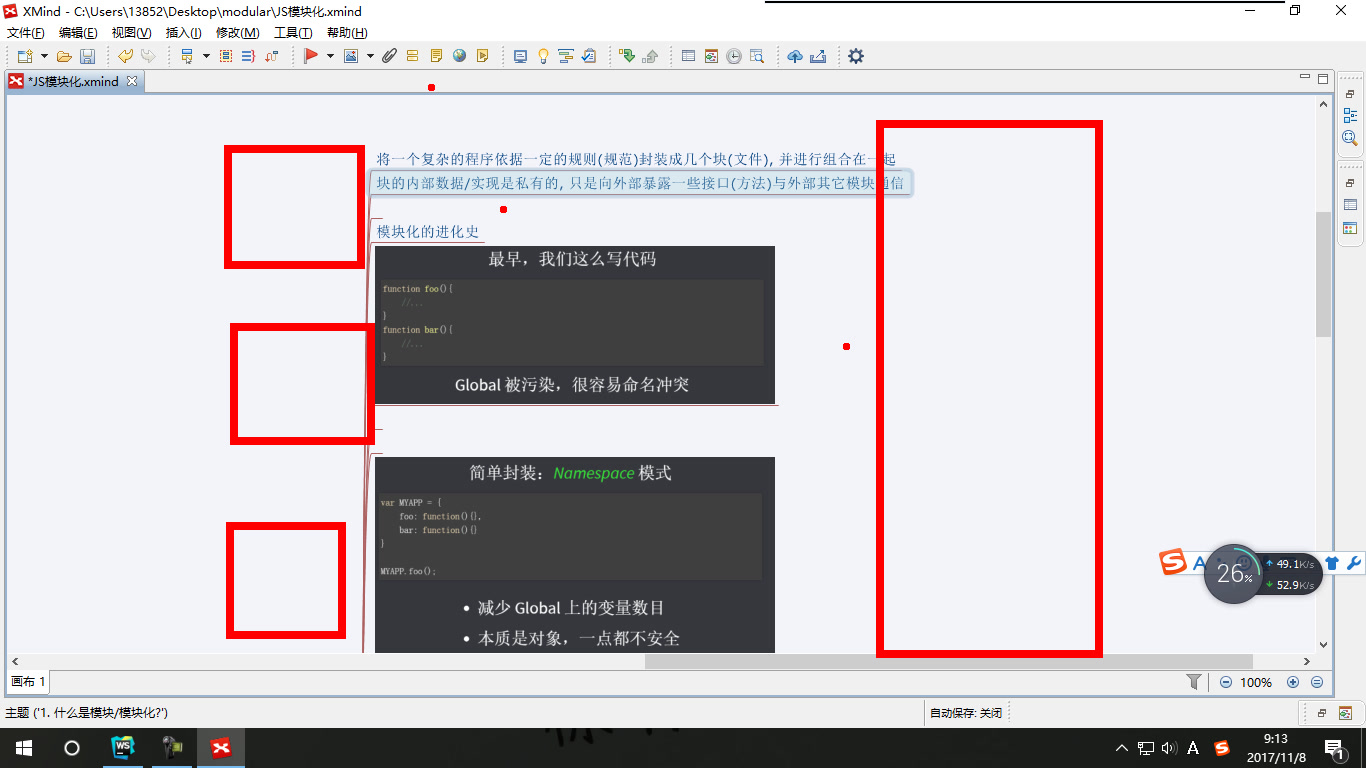The width and height of the screenshot is (1366, 768).
Task: Switch to the 画布 1 sheet tab
Action: click(x=27, y=681)
